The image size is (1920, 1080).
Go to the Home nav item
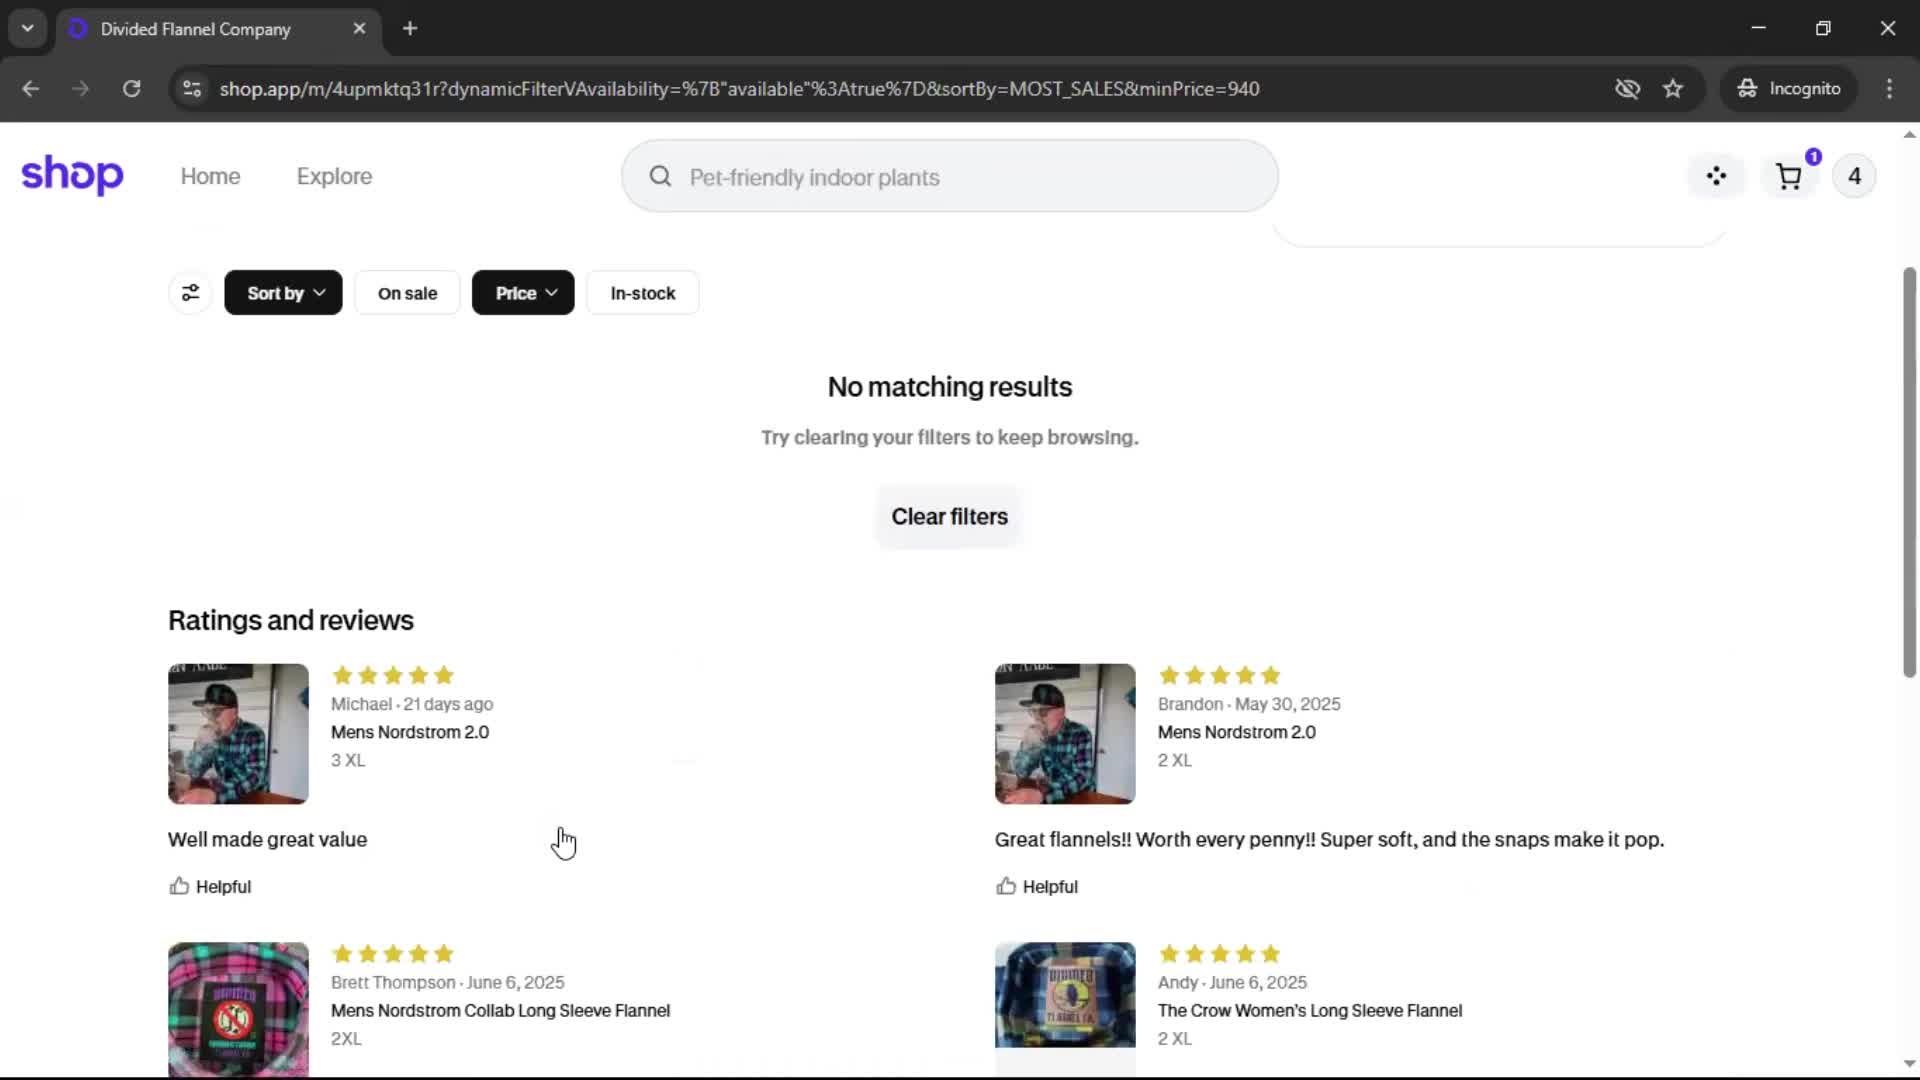pos(210,176)
